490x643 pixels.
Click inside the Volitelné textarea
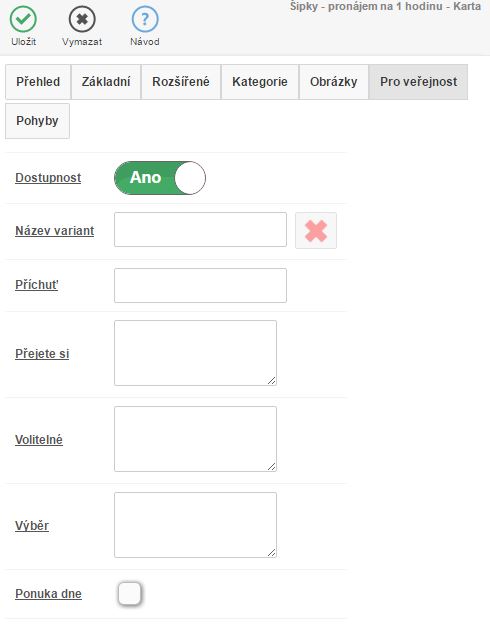pos(196,439)
